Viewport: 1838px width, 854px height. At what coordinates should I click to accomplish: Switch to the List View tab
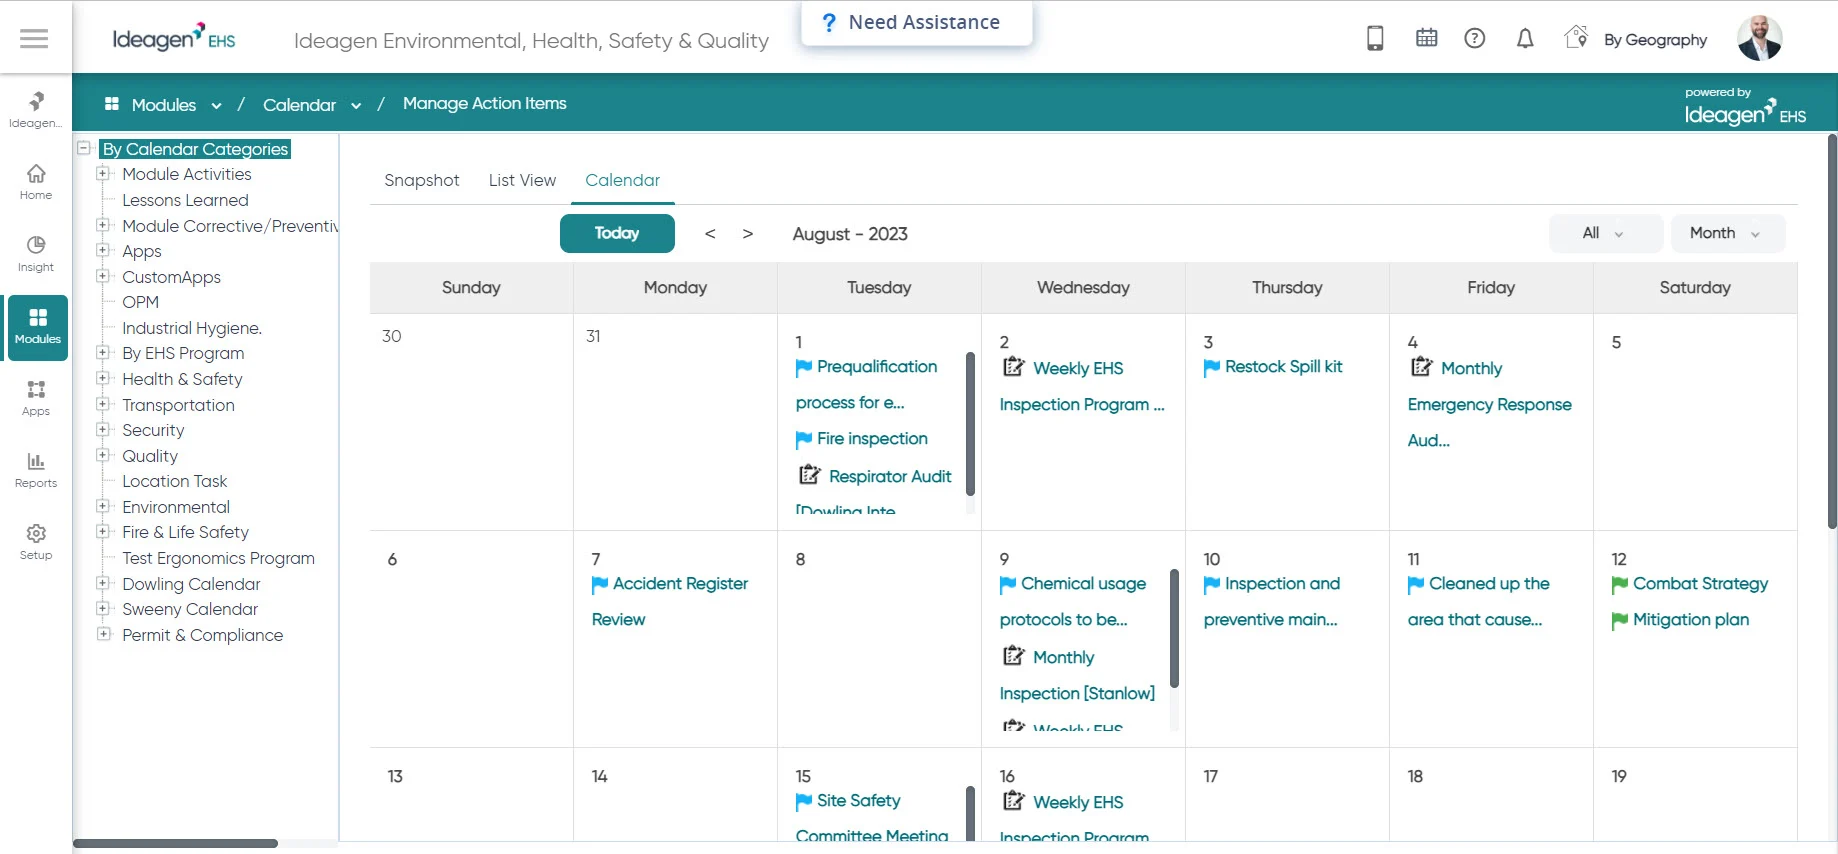click(522, 180)
